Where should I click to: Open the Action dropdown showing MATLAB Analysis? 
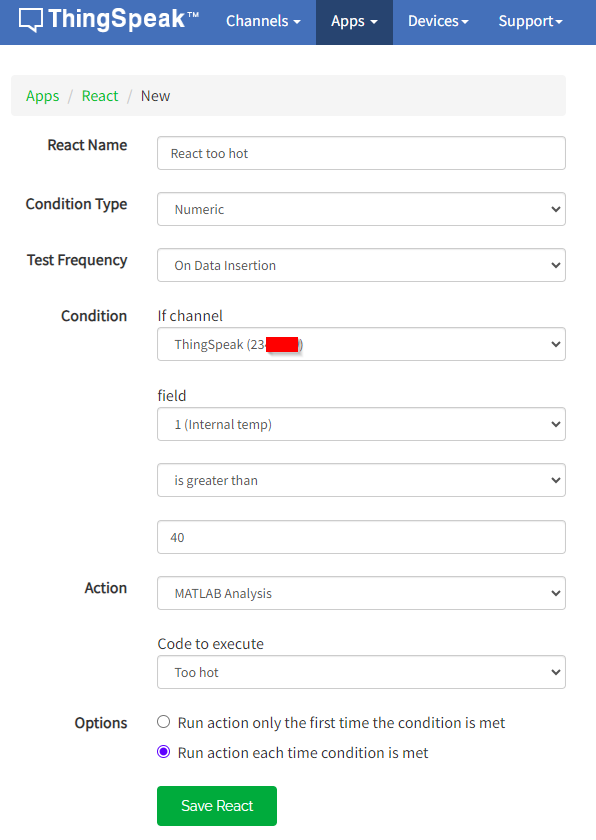point(361,593)
